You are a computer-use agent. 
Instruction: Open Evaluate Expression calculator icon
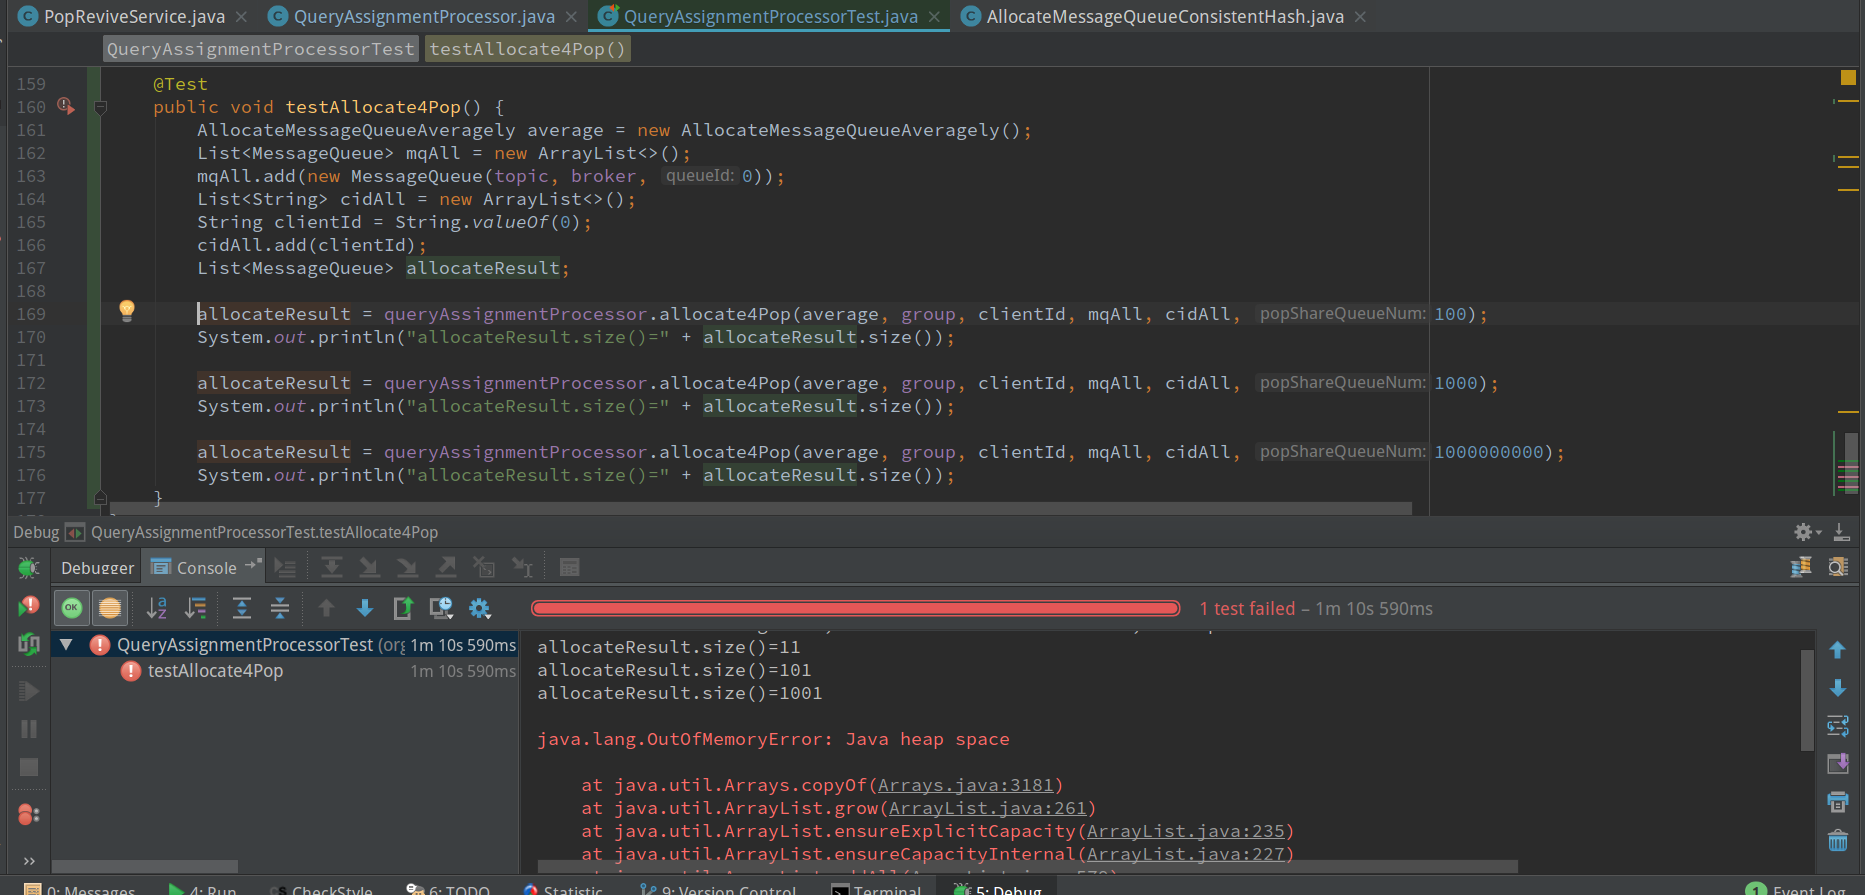tap(569, 568)
